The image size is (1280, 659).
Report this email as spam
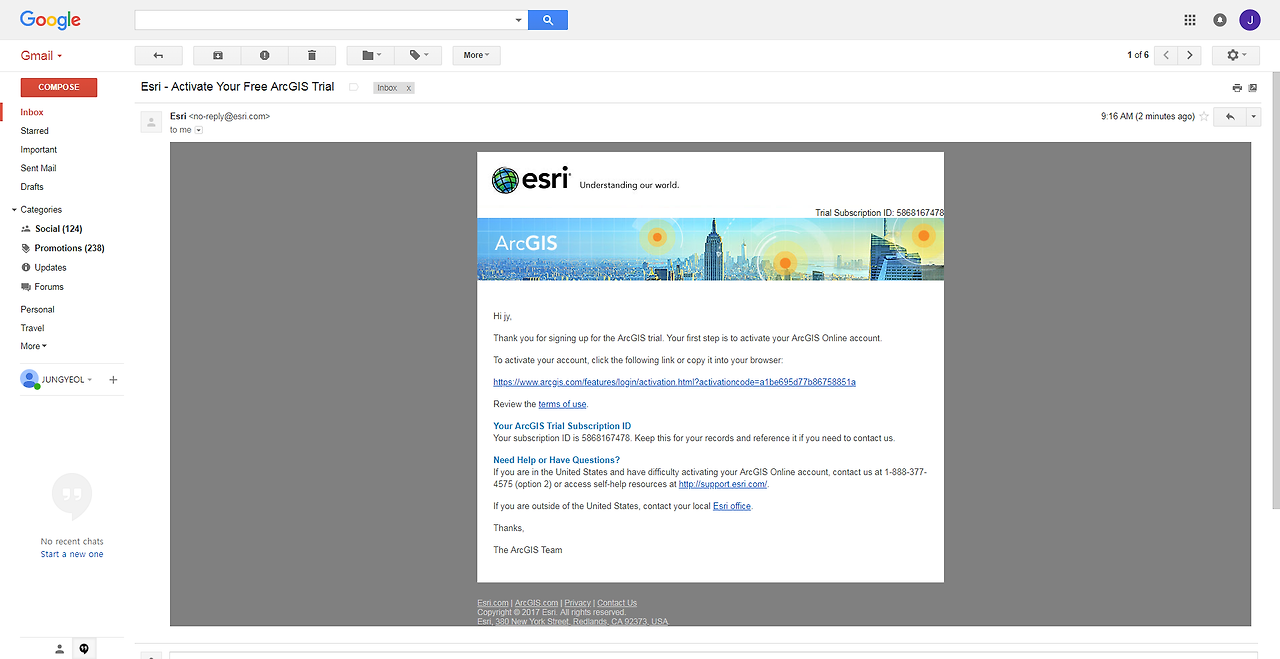coord(264,55)
